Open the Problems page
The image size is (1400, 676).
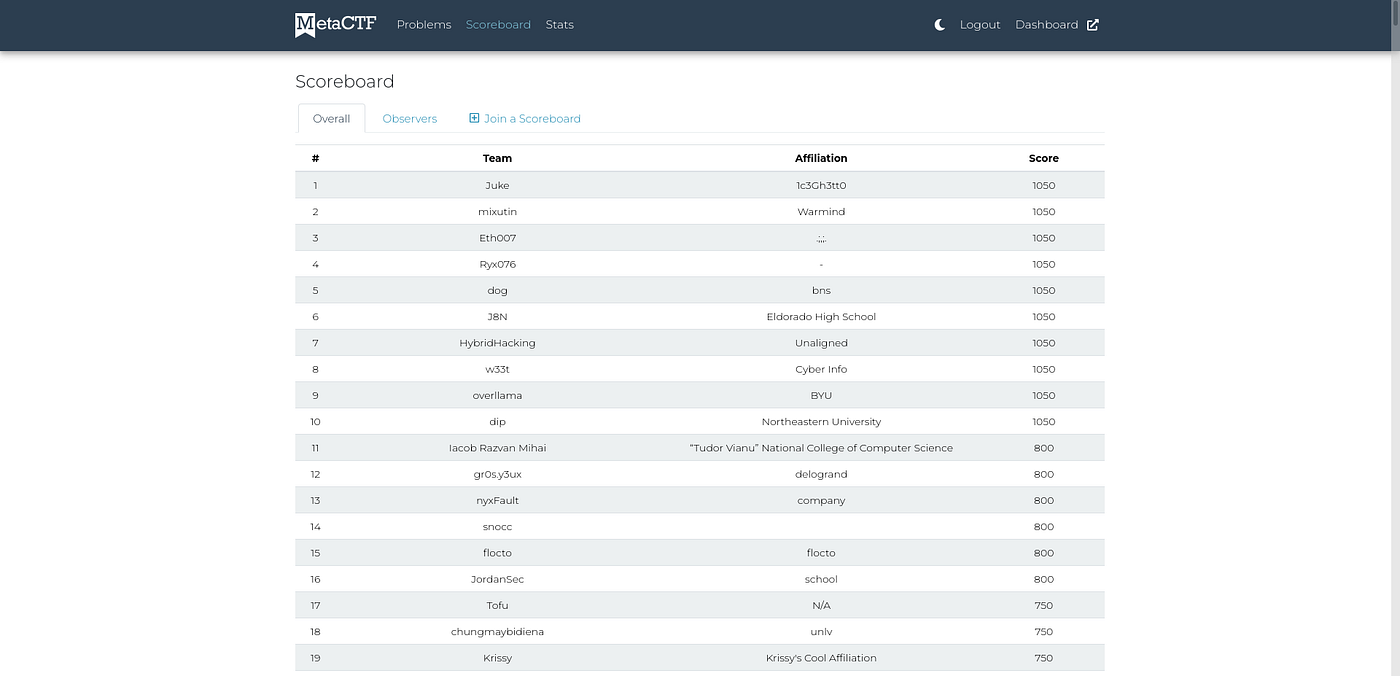[x=424, y=25]
